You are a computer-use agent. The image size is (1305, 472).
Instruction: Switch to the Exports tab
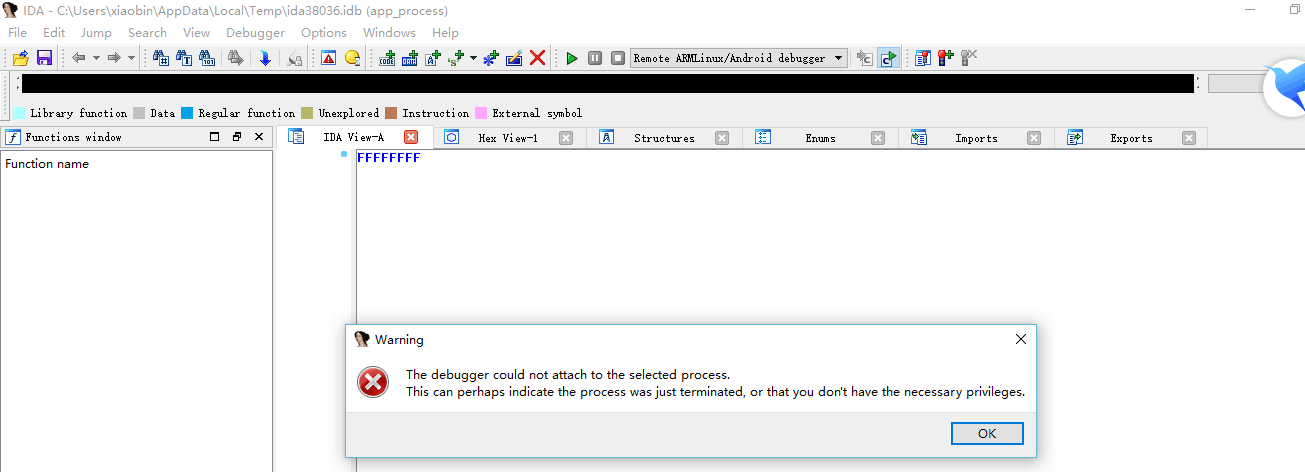point(1131,138)
